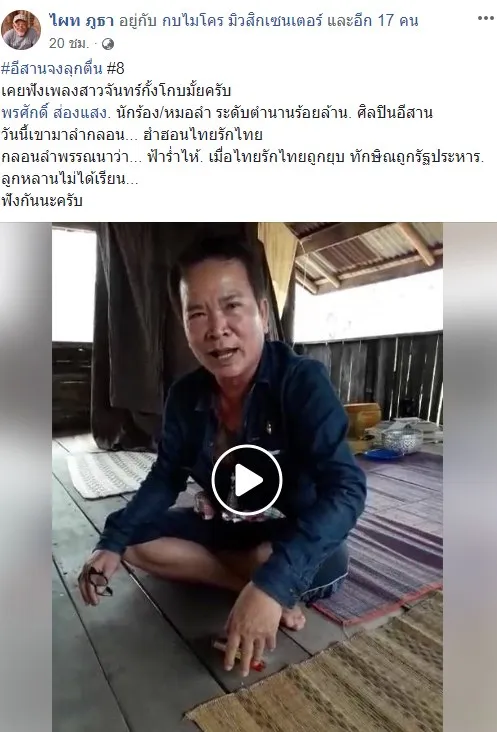Image resolution: width=497 pixels, height=732 pixels.
Task: Click caption line starting กลอนลำพรรณนาว่า
Action: click(243, 157)
